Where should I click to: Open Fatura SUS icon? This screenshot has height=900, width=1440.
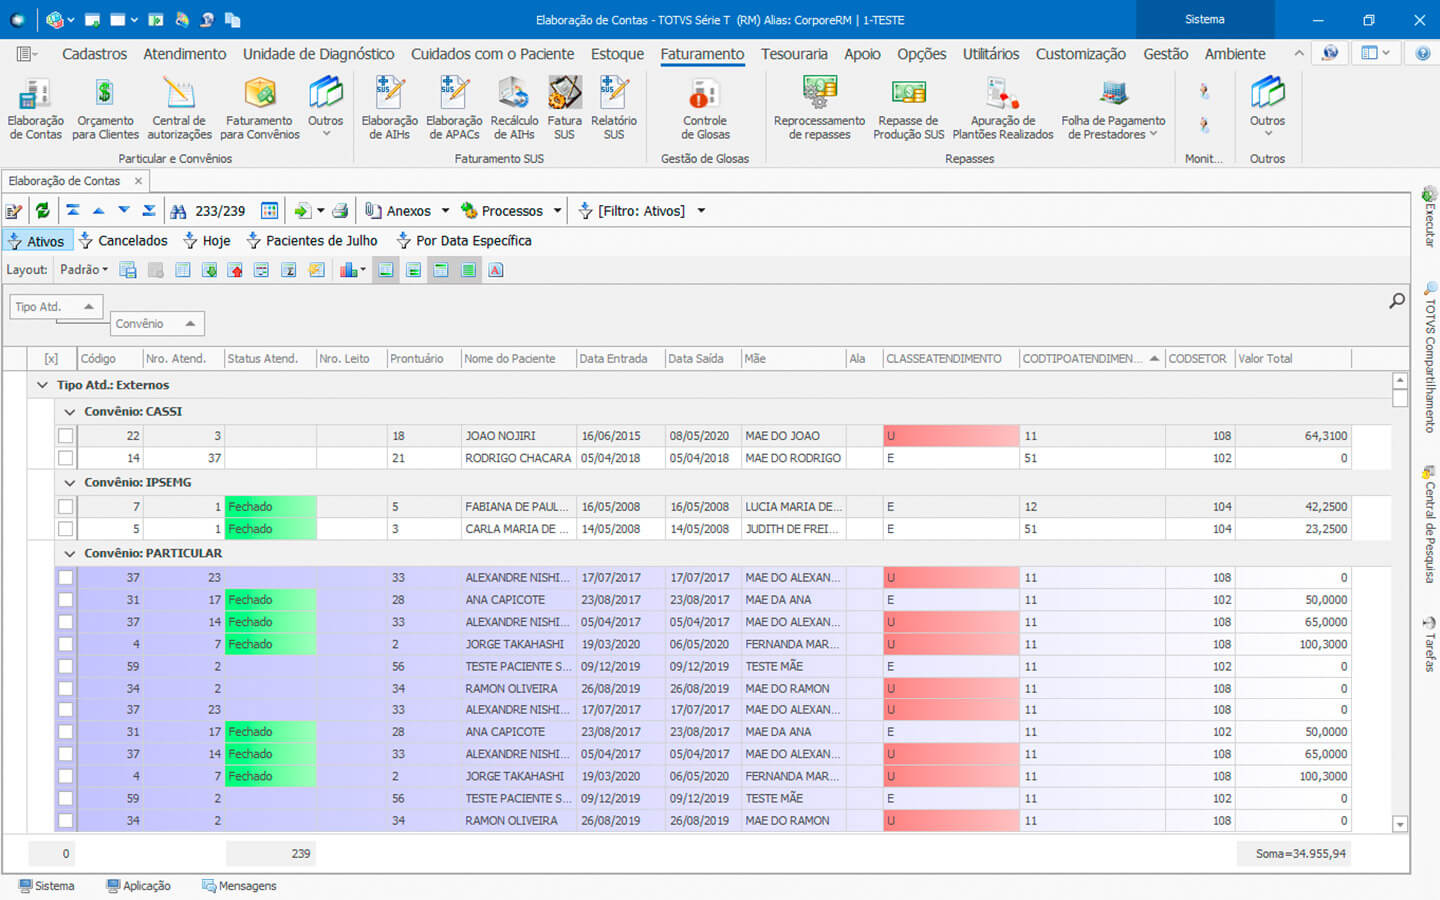(x=564, y=108)
